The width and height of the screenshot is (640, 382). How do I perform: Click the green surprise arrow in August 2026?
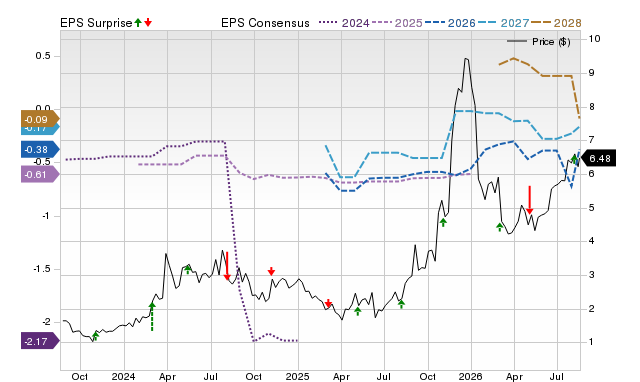tap(574, 159)
